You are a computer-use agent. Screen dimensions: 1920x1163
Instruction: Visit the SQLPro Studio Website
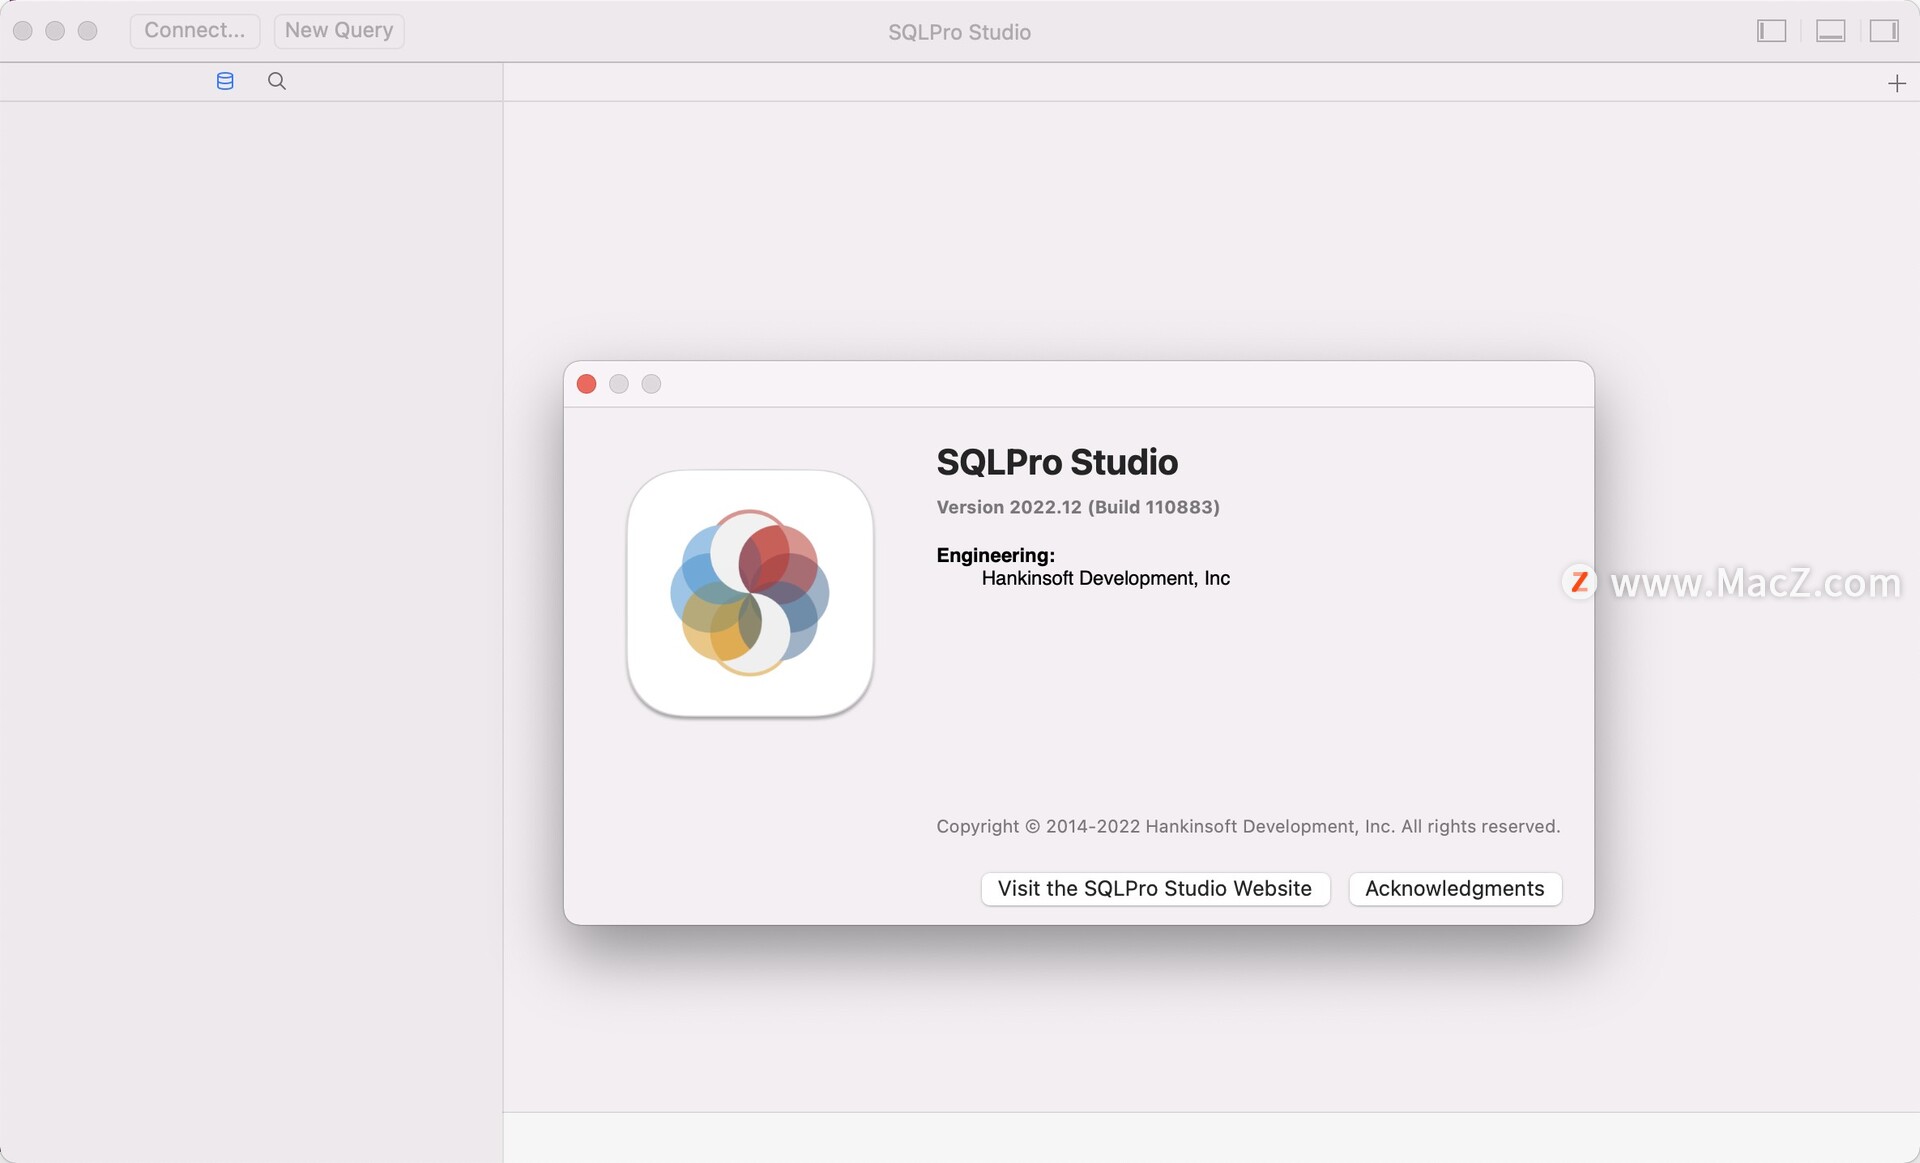(1155, 888)
